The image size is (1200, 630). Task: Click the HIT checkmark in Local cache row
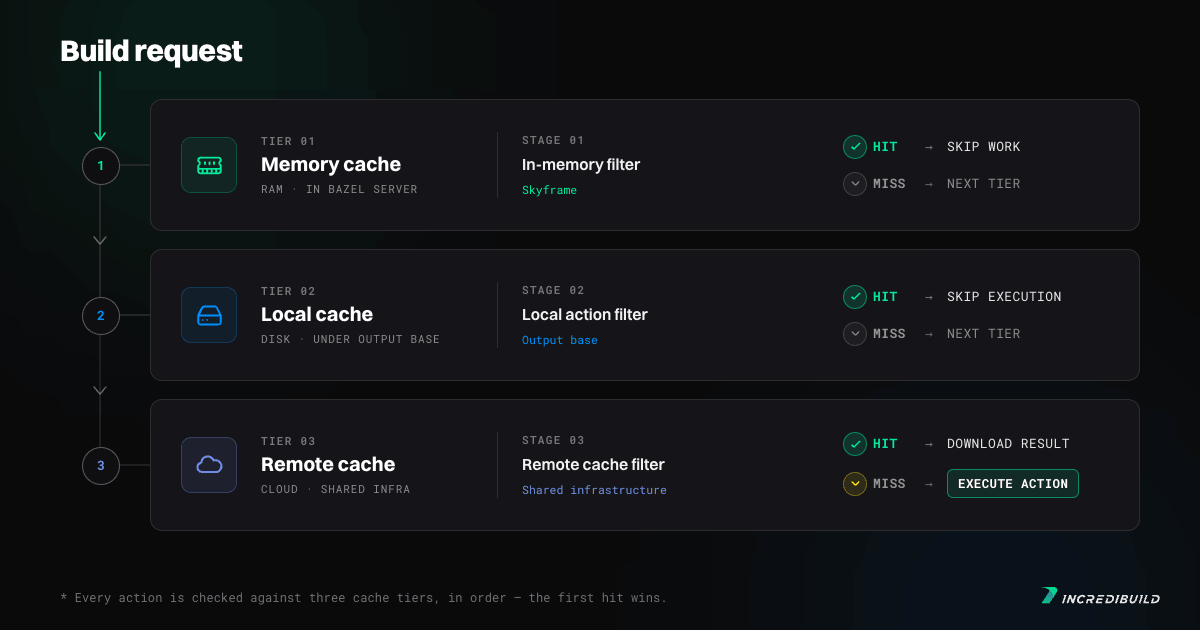[x=855, y=297]
